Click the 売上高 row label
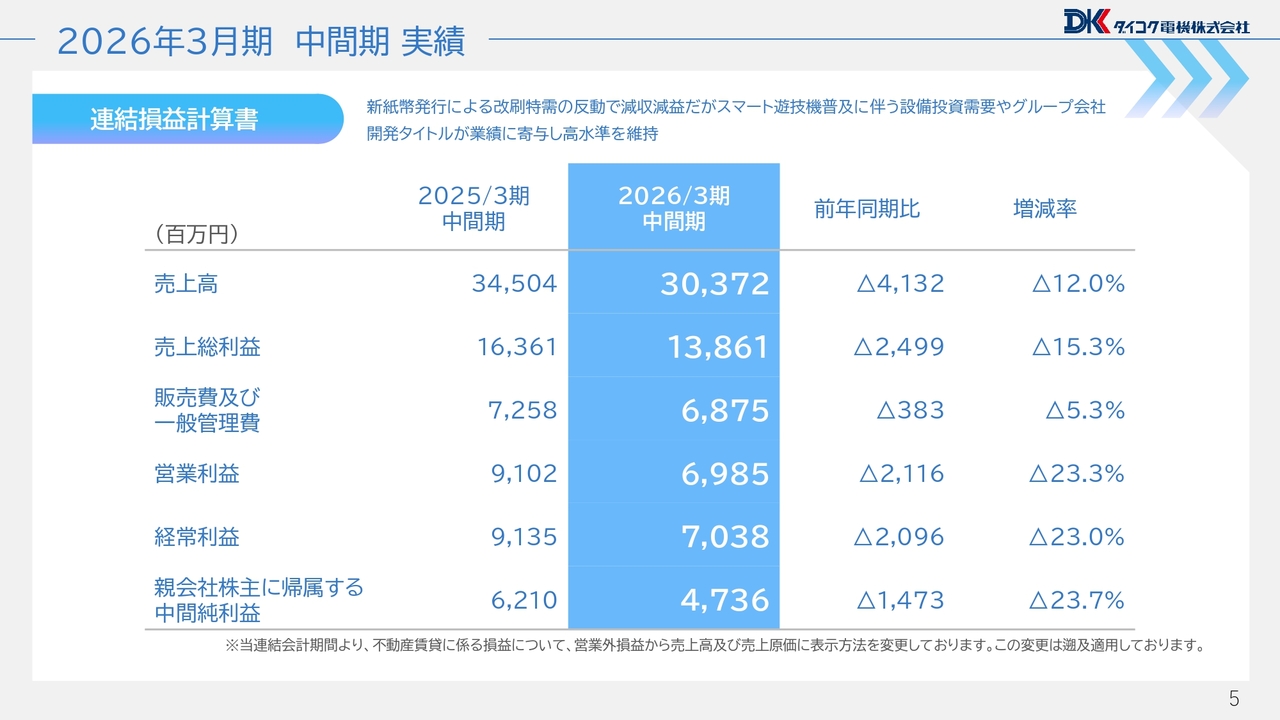Screen dimensions: 1280x720 click(185, 284)
